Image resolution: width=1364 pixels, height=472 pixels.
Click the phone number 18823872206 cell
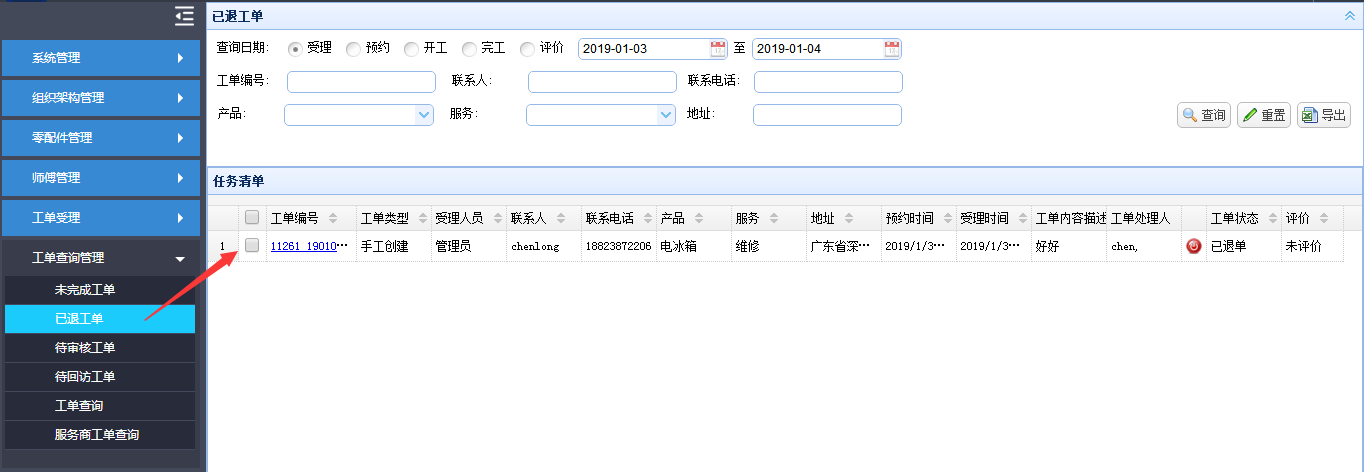619,246
